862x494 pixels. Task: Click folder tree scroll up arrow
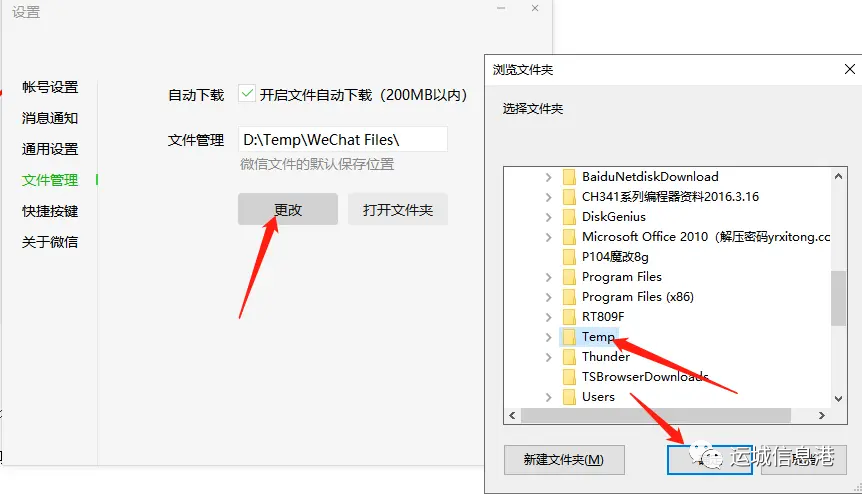[x=838, y=176]
